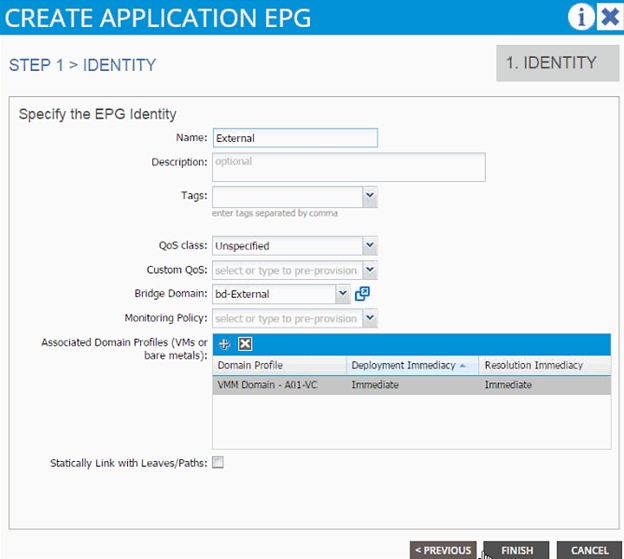Delete selected domain profile with X icon
The width and height of the screenshot is (624, 559).
pos(245,344)
